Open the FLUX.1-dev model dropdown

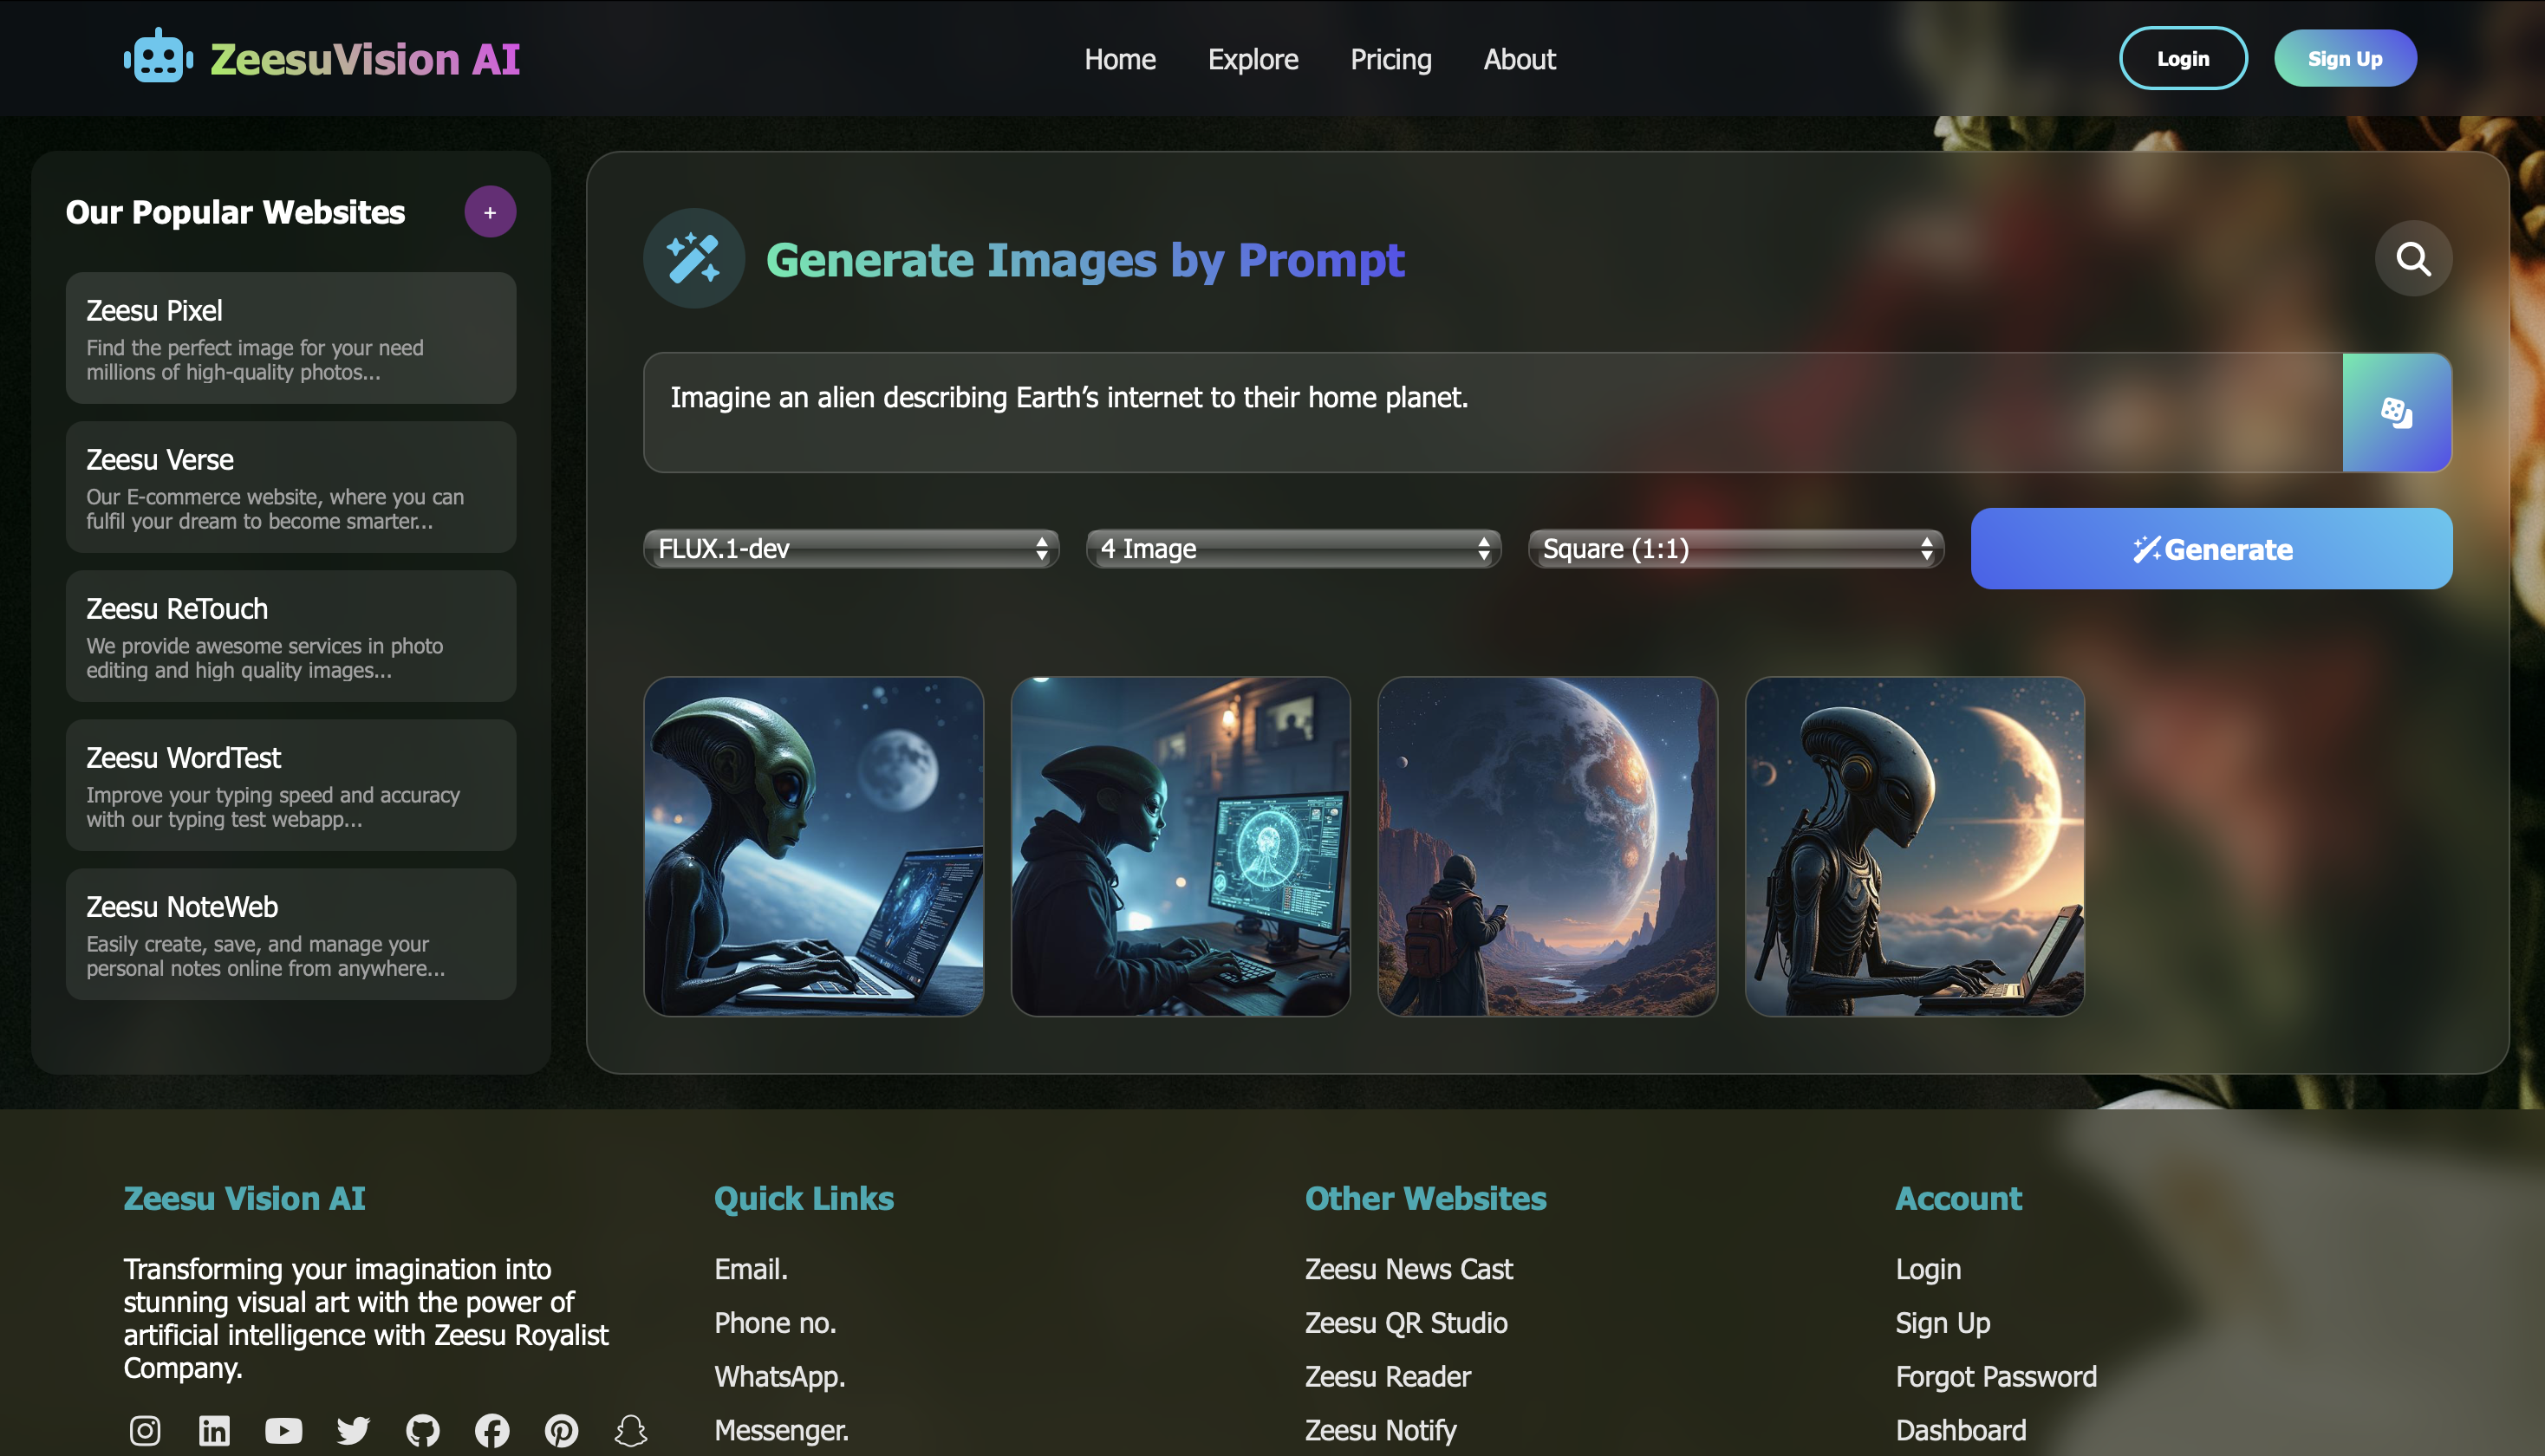(x=851, y=549)
